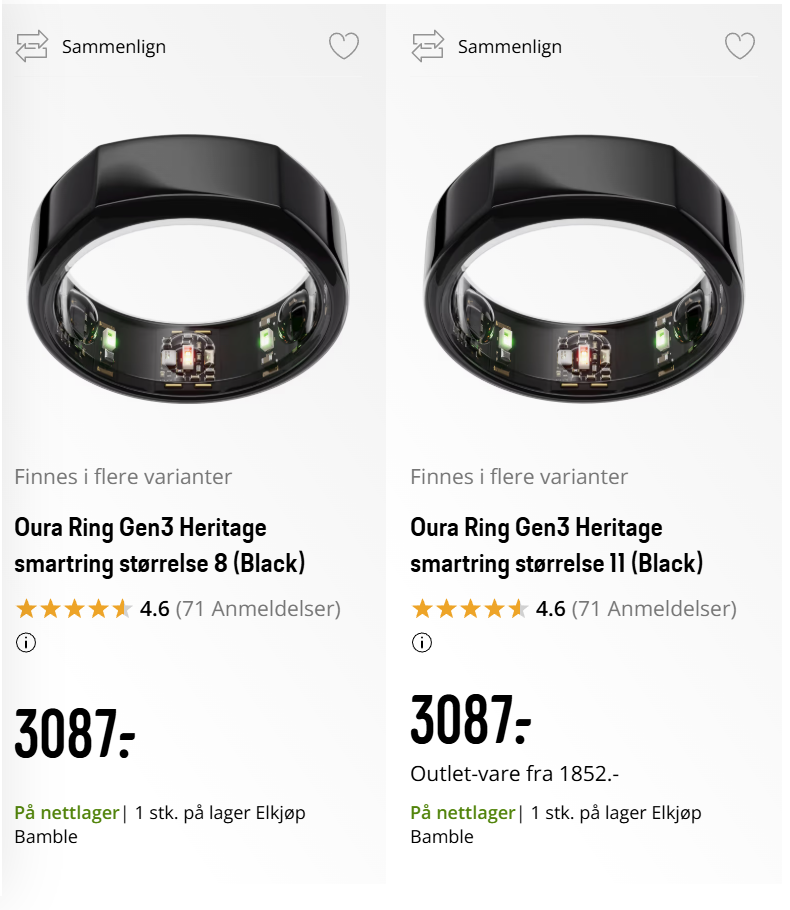The width and height of the screenshot is (790, 910).
Task: Favorite the size 8 ring with heart icon
Action: point(344,46)
